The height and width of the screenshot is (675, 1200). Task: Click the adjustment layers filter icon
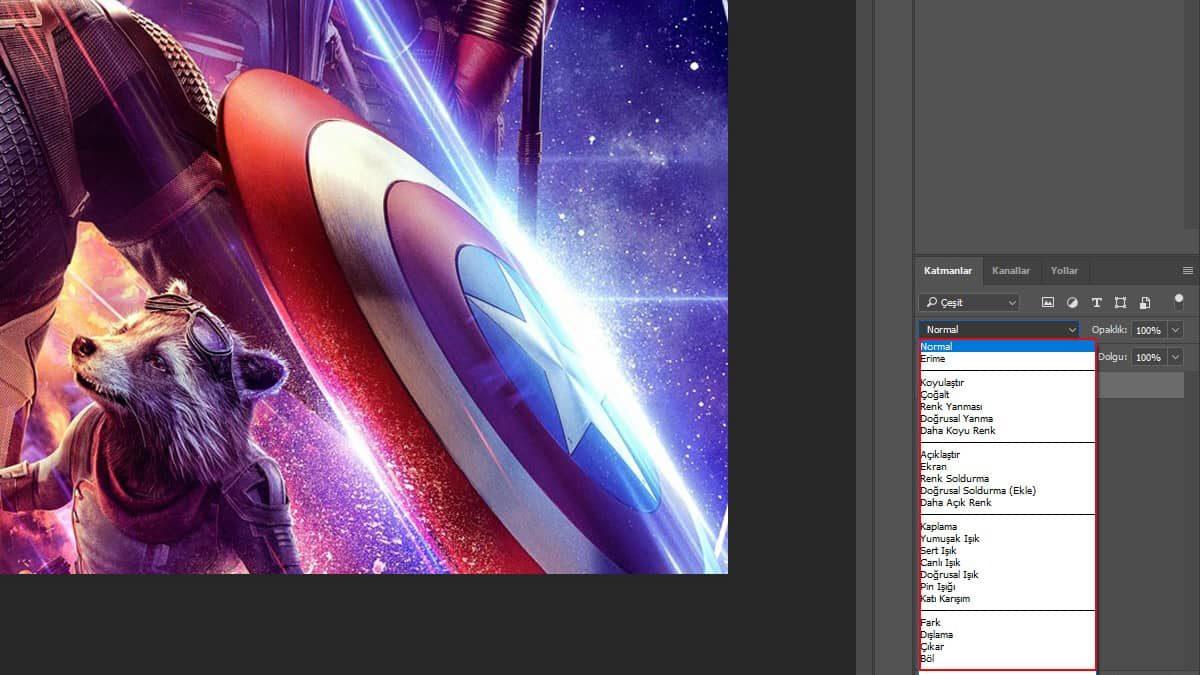[1073, 302]
